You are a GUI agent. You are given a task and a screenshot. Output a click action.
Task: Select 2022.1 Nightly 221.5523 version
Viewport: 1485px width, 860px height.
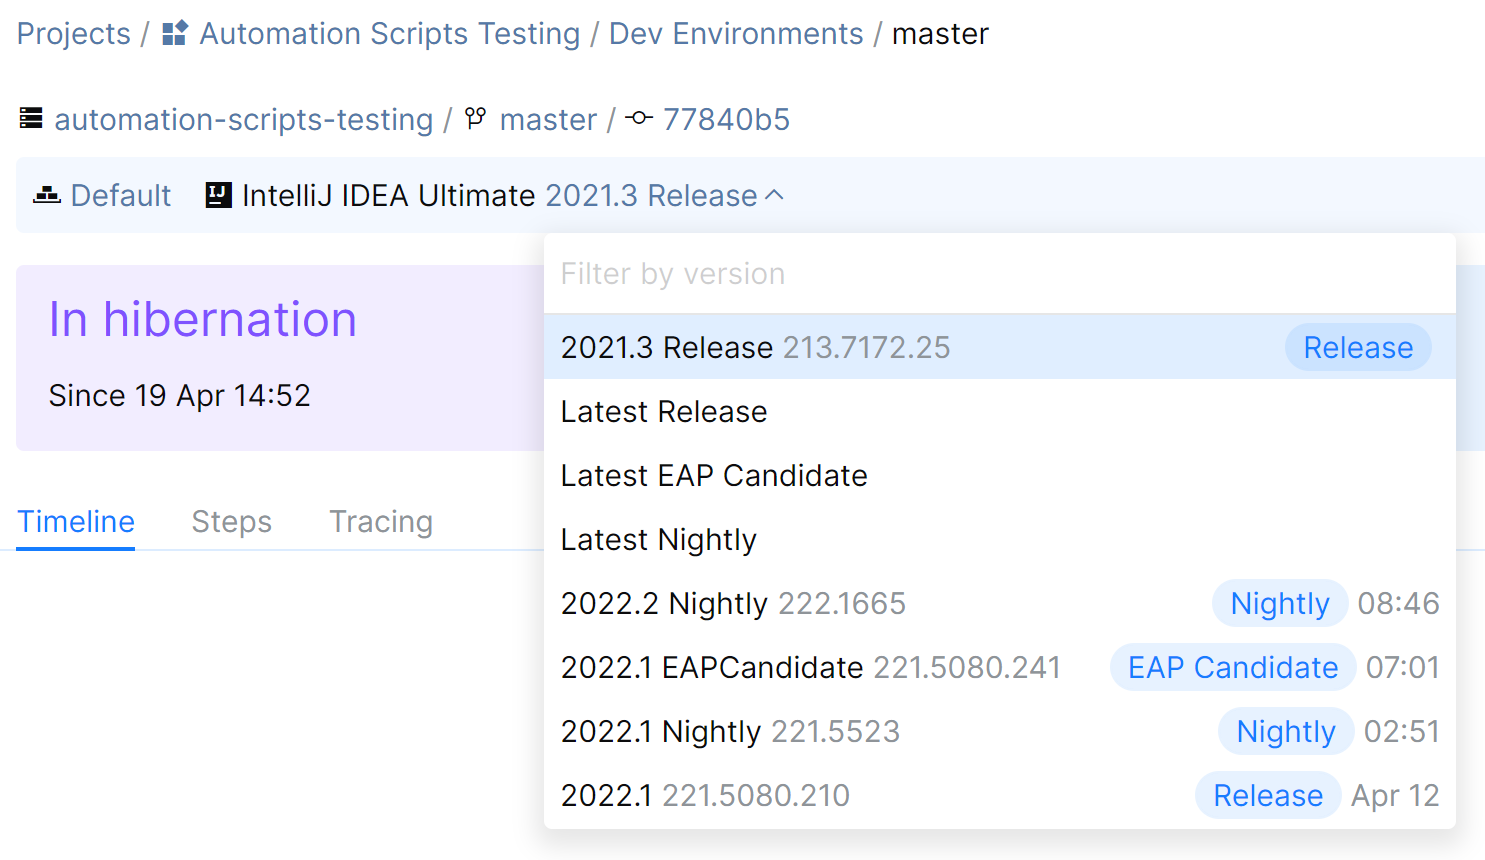point(1000,731)
